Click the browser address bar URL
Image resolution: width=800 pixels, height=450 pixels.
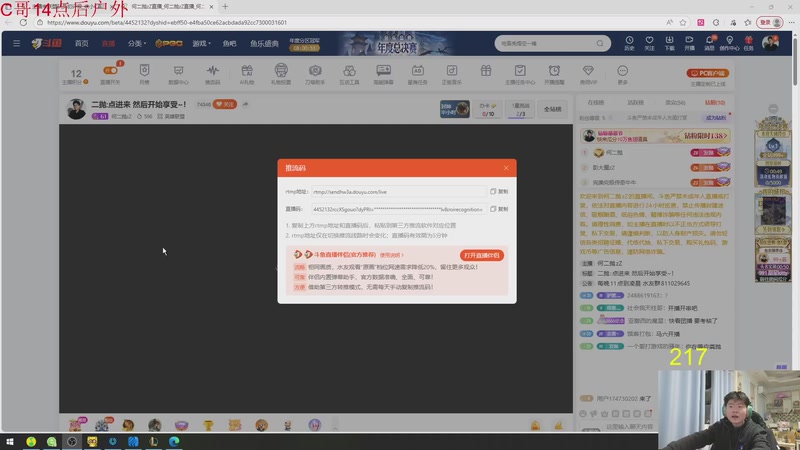click(167, 22)
